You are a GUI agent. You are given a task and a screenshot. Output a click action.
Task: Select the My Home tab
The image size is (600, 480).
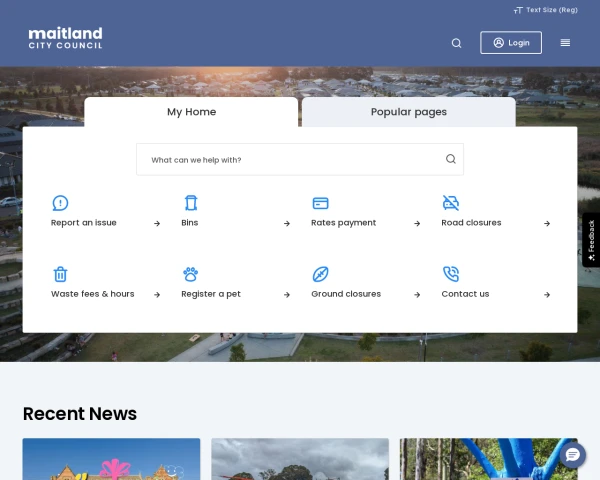tap(191, 112)
